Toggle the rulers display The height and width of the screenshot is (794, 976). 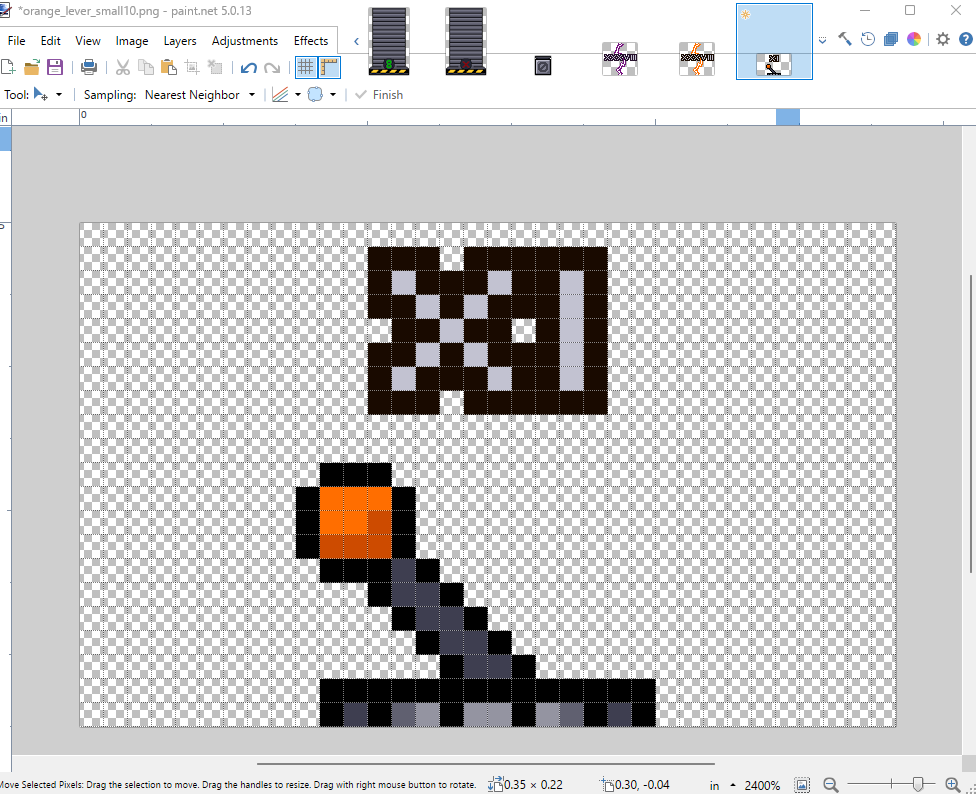coord(329,67)
